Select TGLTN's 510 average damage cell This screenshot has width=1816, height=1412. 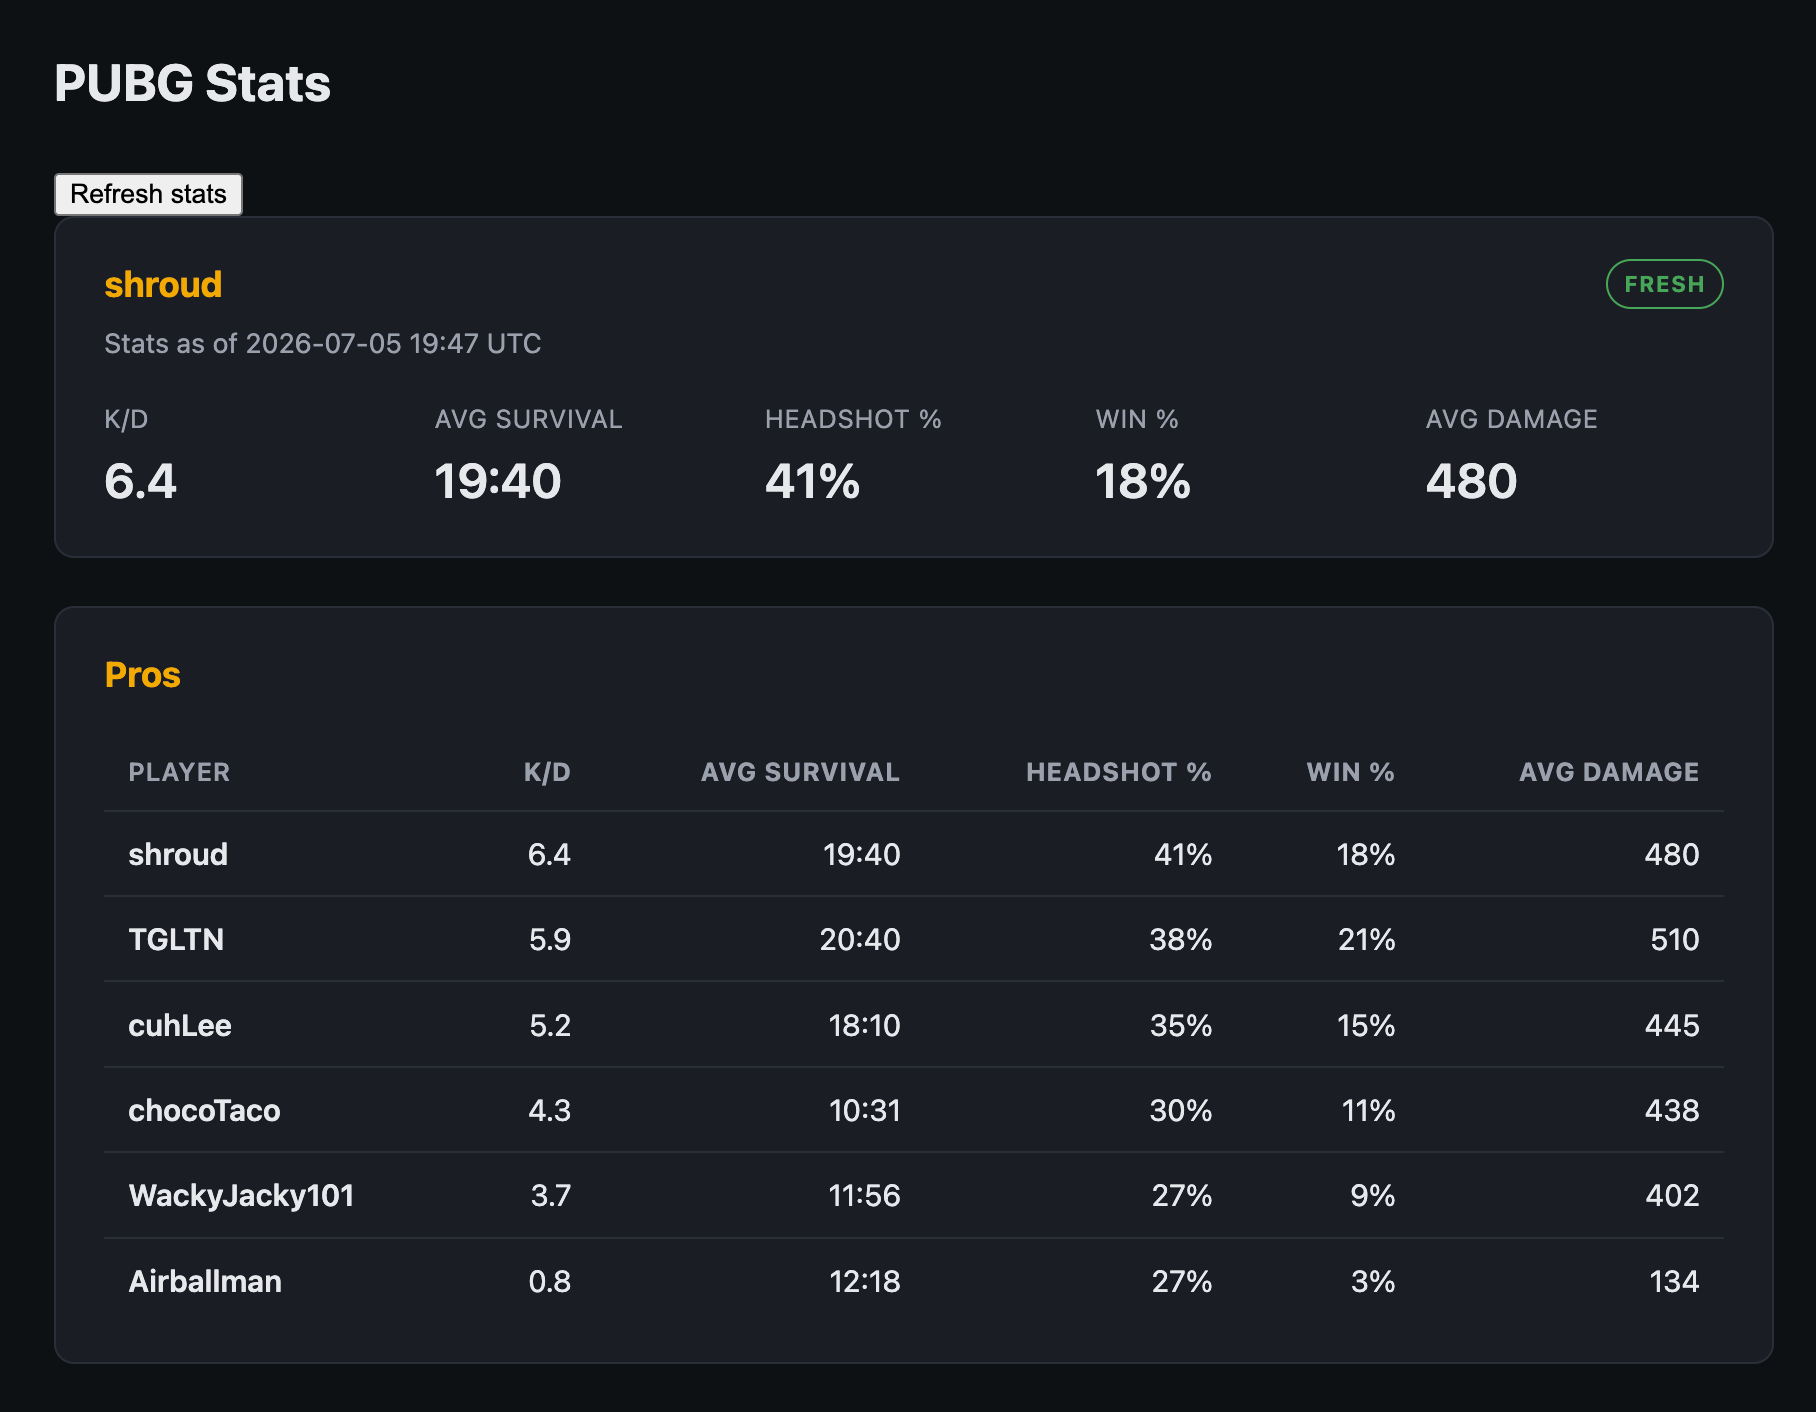click(x=1674, y=939)
